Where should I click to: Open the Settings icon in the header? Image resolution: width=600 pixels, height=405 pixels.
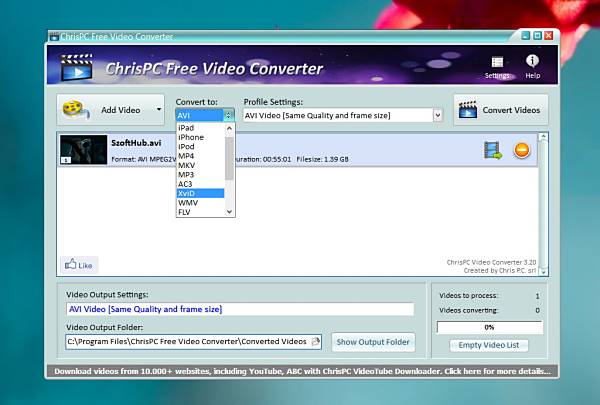[497, 67]
